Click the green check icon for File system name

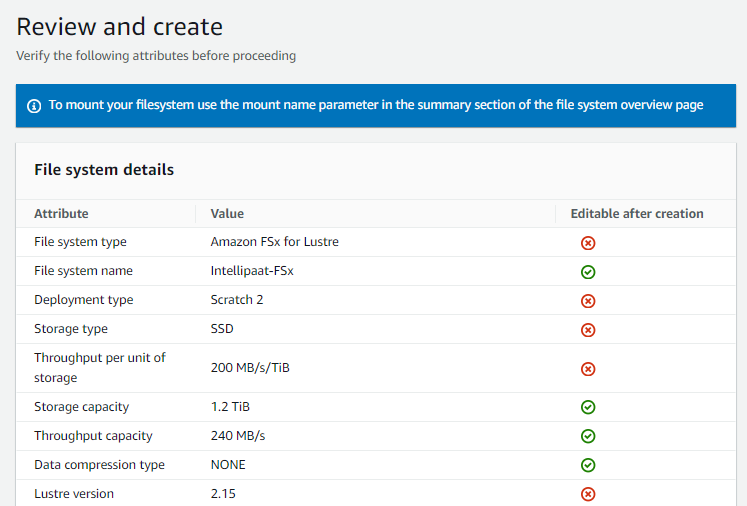click(588, 272)
